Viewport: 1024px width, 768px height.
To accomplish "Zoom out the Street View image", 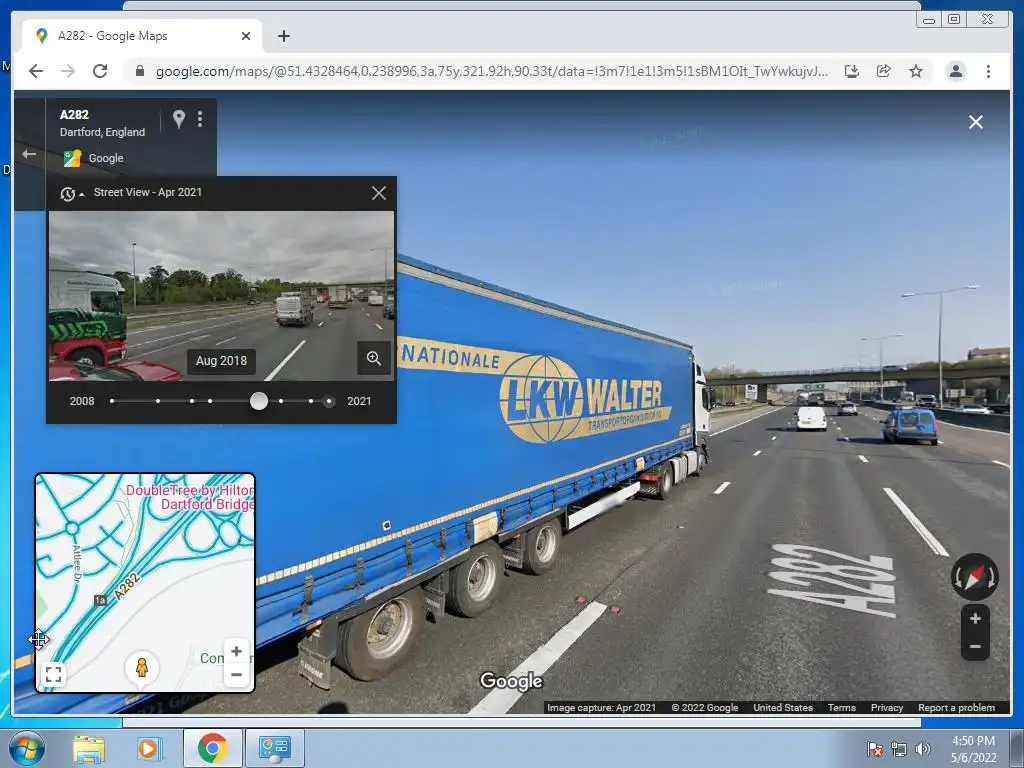I will pyautogui.click(x=975, y=647).
